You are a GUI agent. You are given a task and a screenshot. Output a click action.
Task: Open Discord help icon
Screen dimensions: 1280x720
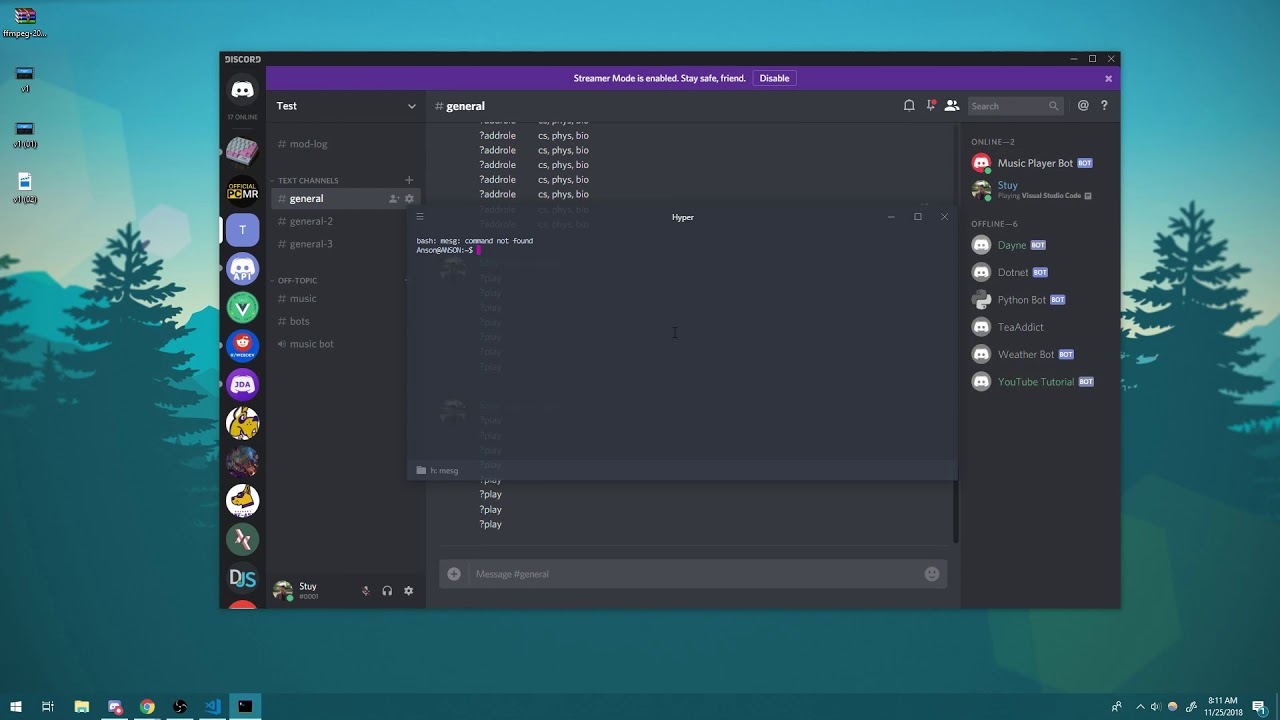click(1104, 106)
